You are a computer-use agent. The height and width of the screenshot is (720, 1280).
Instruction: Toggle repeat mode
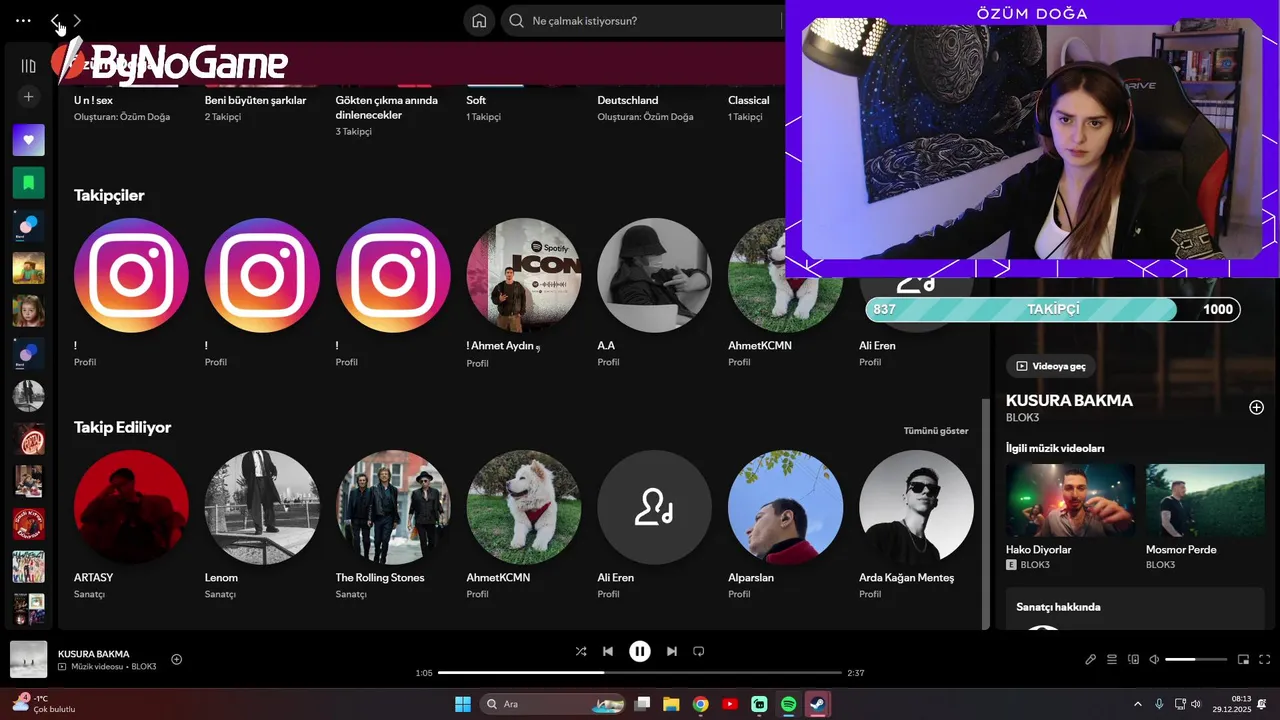coord(699,651)
